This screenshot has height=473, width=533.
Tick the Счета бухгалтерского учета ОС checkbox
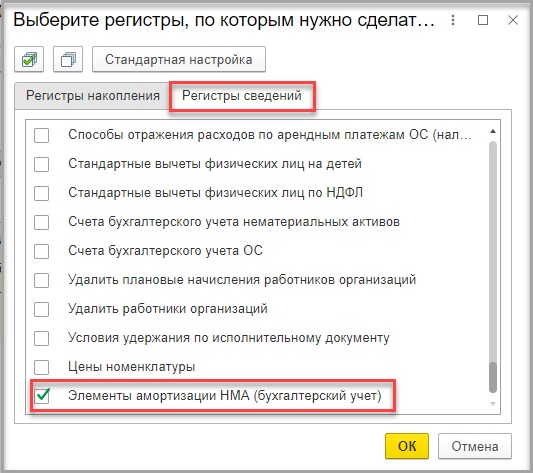click(x=42, y=251)
